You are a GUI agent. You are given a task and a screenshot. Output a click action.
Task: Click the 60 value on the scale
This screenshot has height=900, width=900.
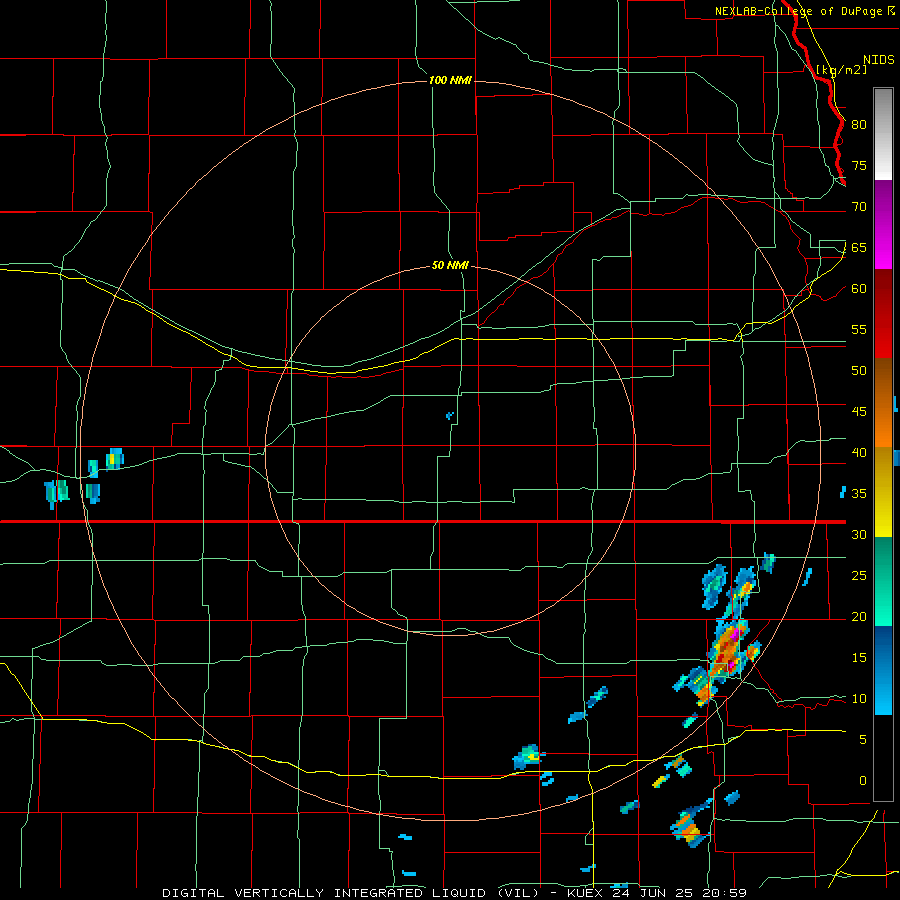pyautogui.click(x=859, y=289)
